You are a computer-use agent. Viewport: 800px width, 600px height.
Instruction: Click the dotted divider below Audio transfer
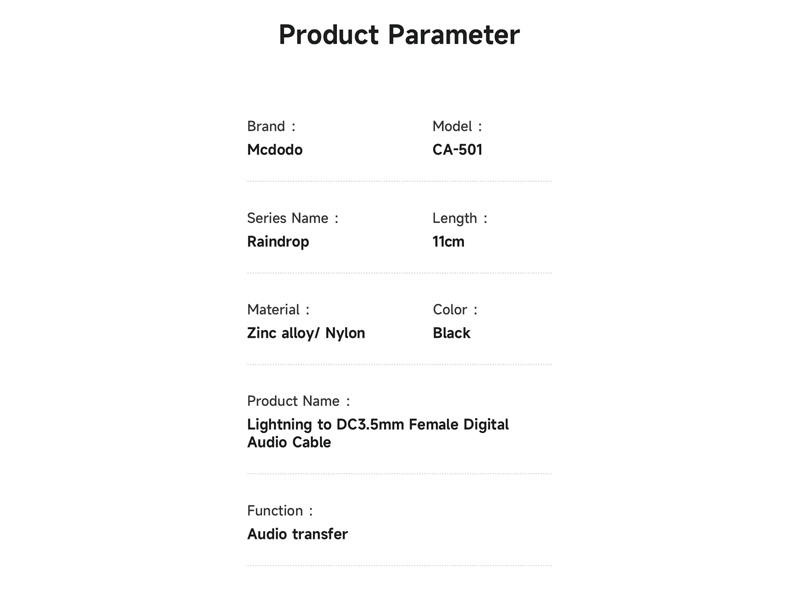tap(399, 566)
